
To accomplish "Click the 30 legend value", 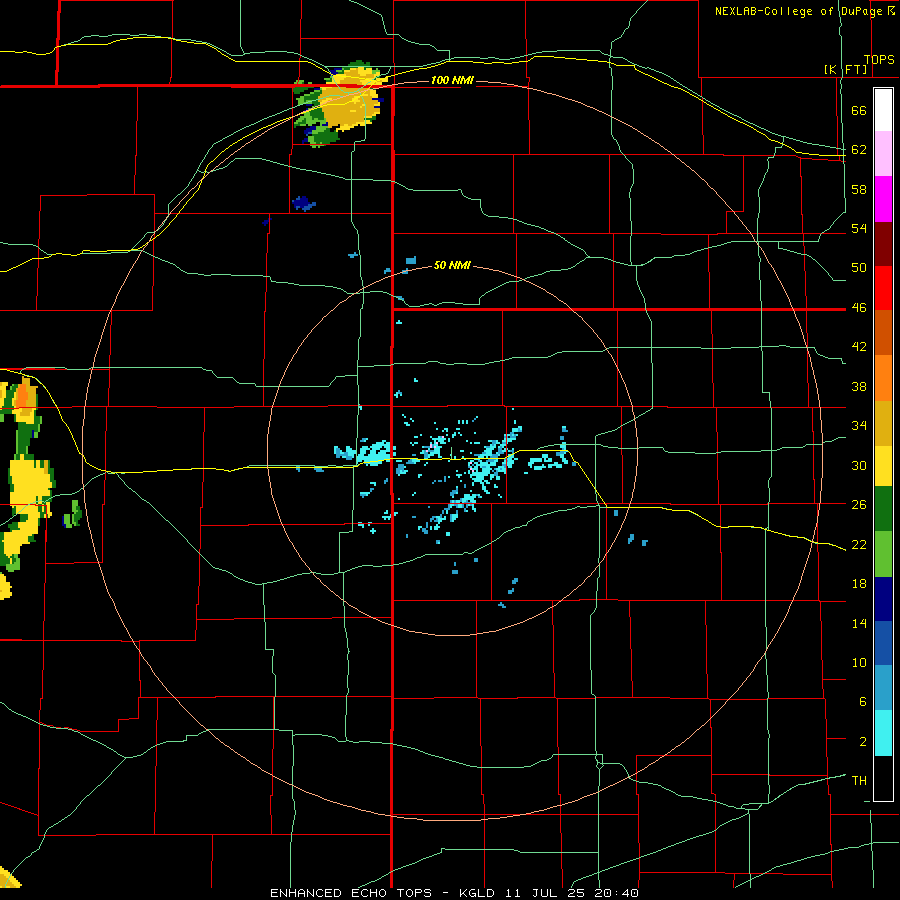I will click(859, 465).
